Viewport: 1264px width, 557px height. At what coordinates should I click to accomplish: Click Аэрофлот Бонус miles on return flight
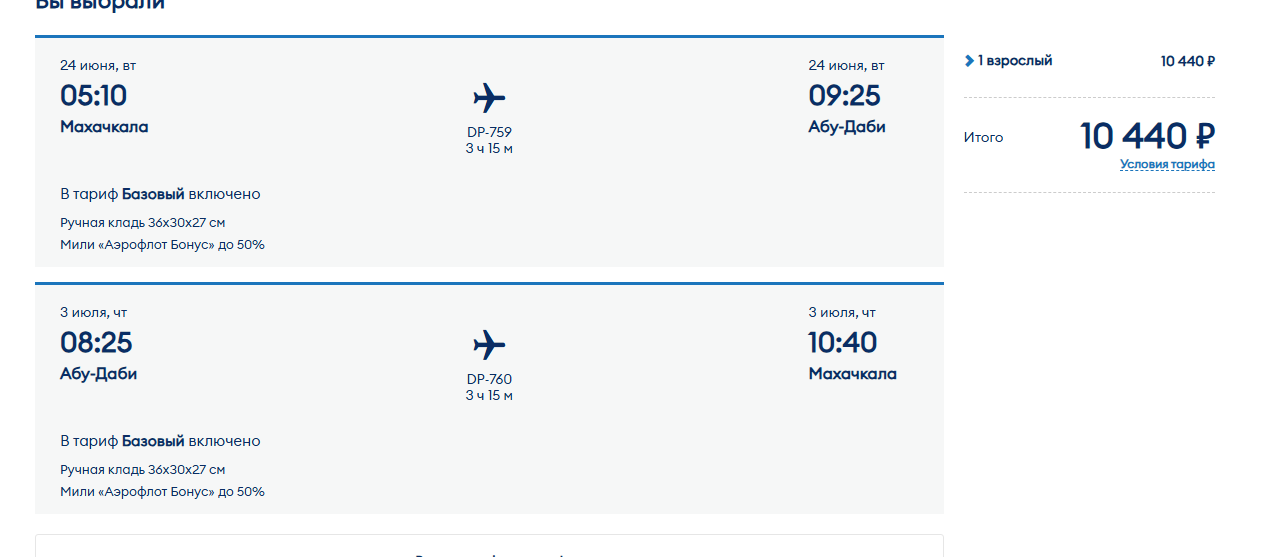(x=162, y=492)
